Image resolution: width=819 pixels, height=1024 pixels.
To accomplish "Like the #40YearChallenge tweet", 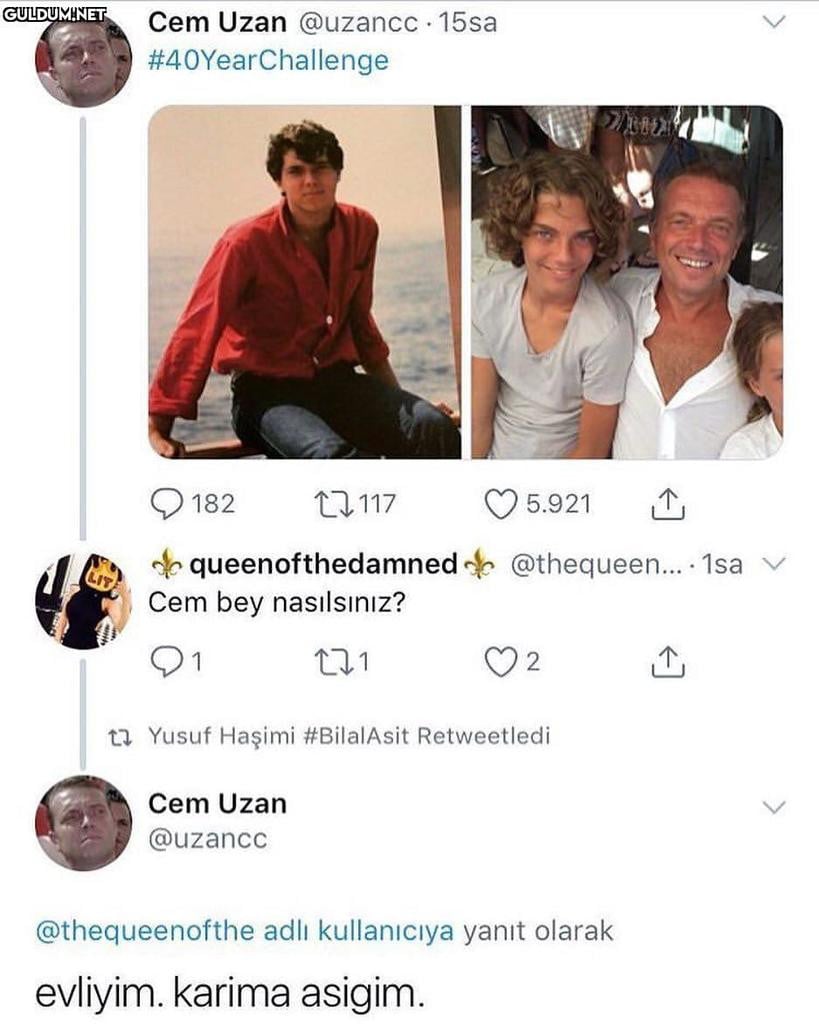I will click(500, 503).
